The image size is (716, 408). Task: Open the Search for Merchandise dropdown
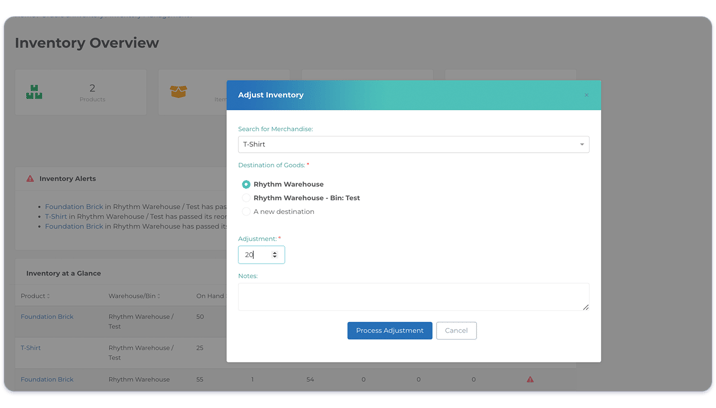click(413, 144)
